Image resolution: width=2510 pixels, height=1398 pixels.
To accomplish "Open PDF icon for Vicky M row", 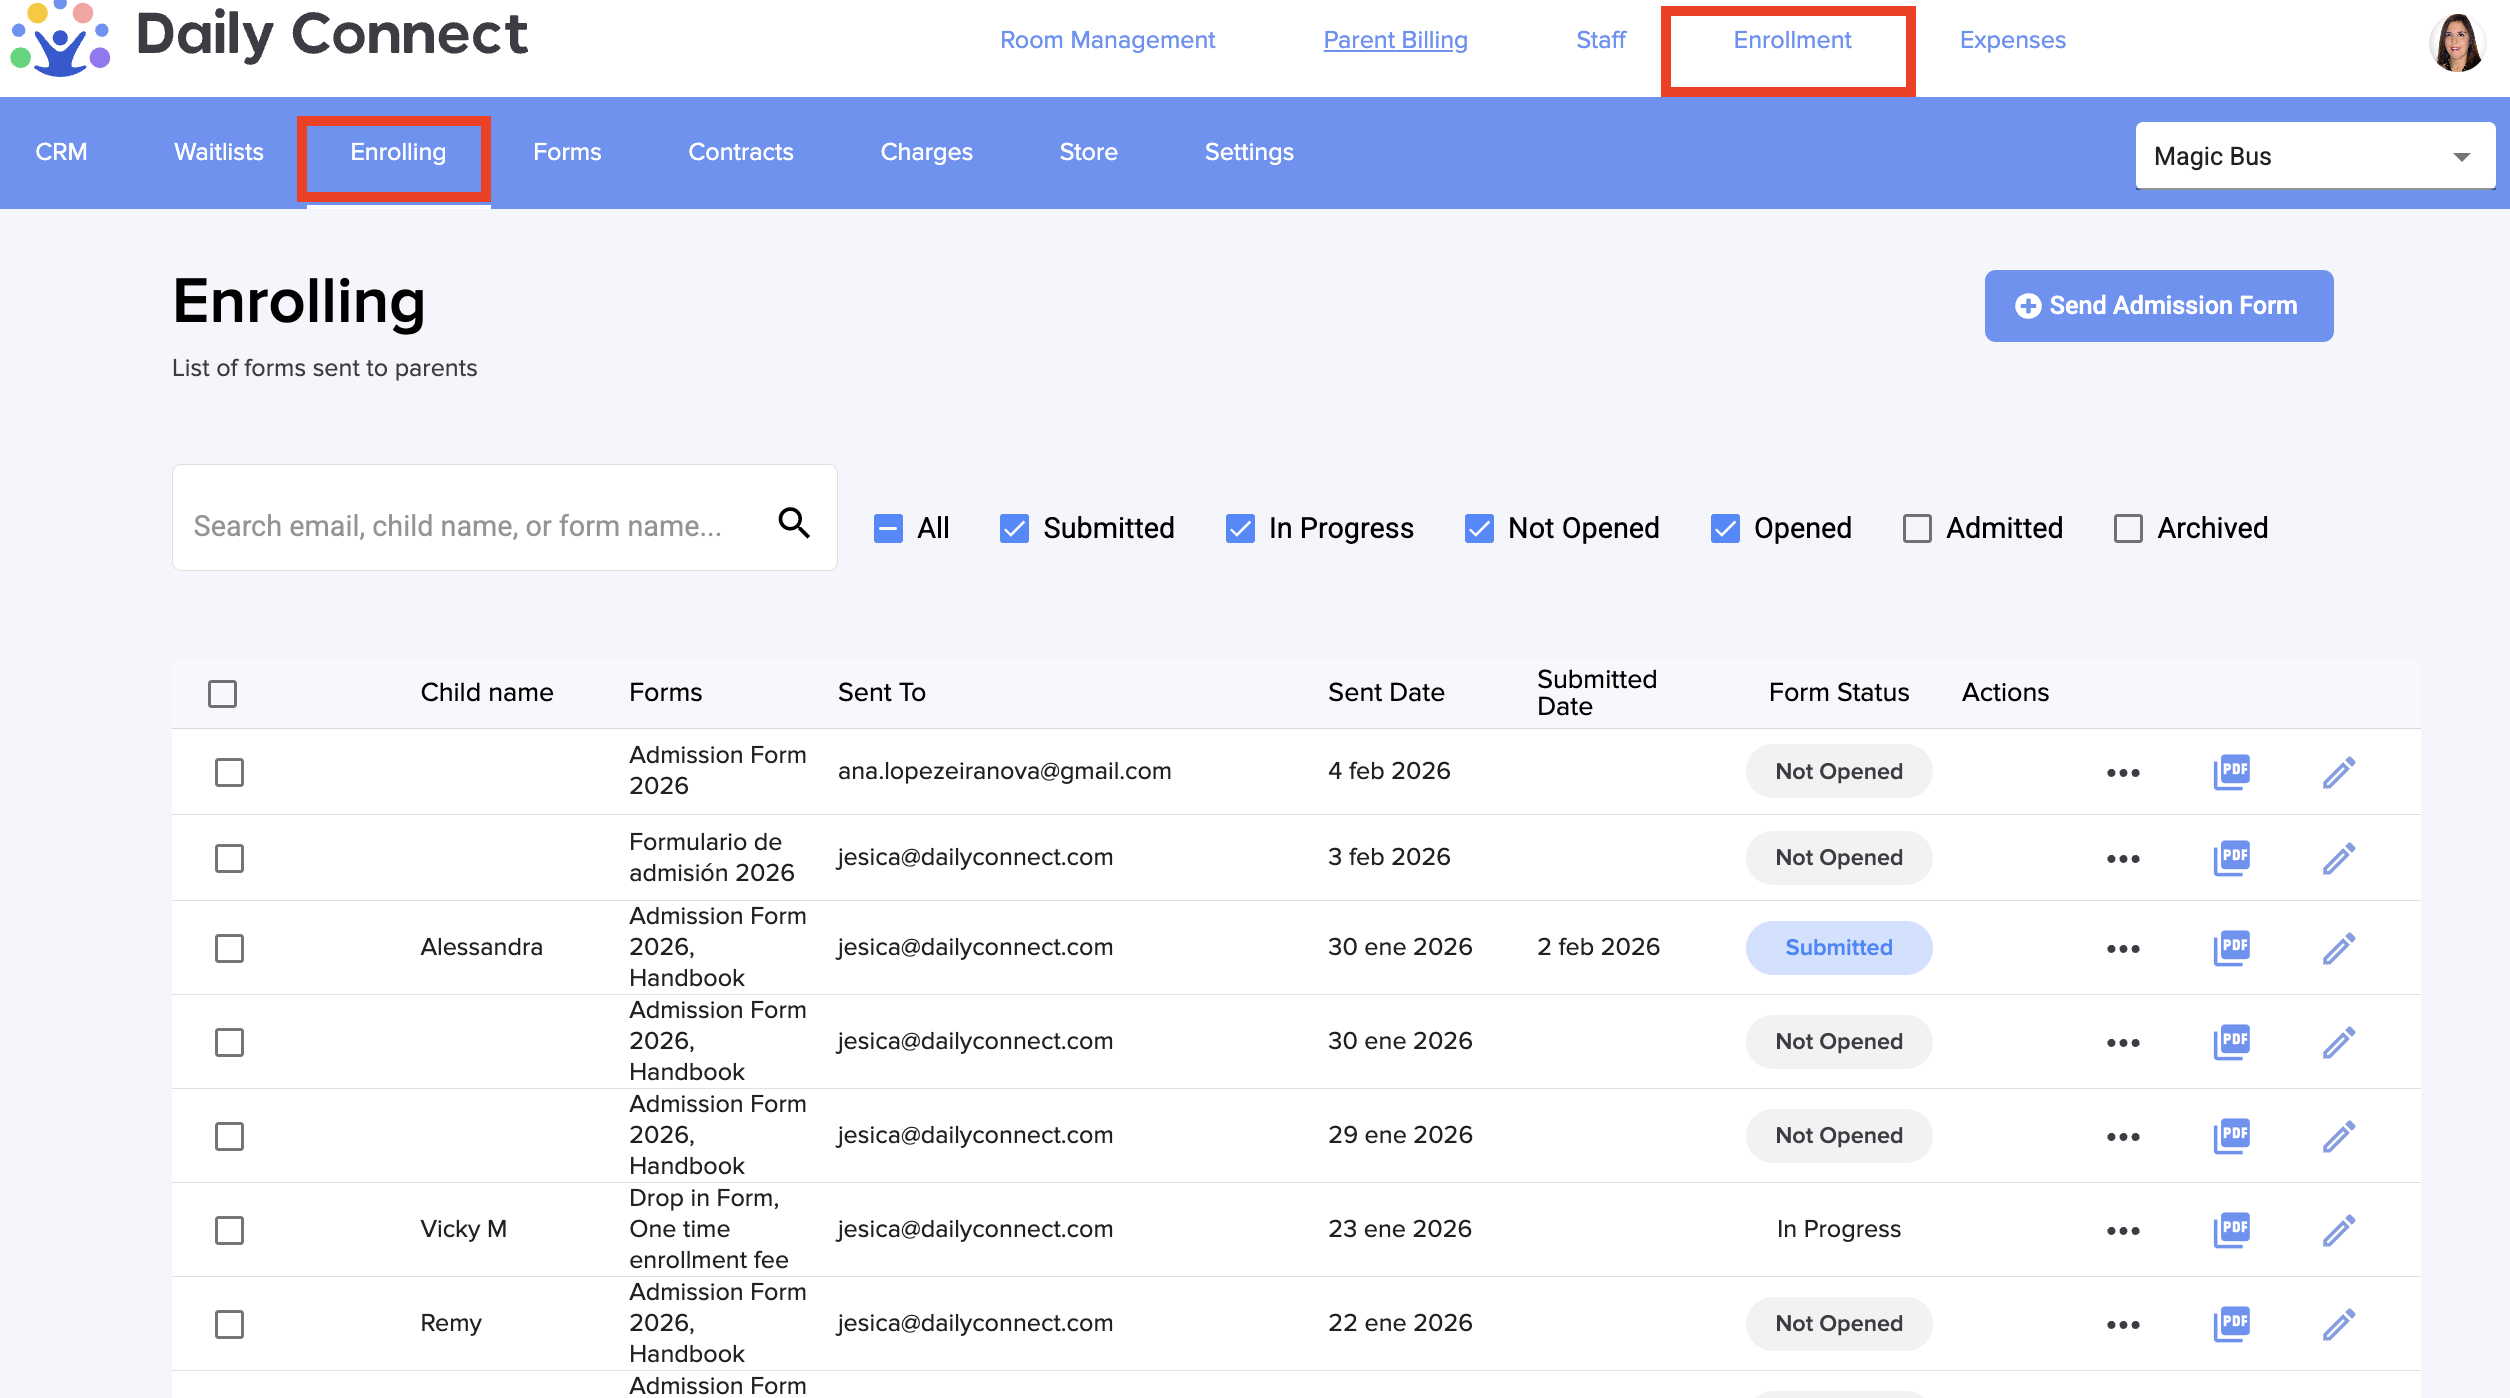I will click(2231, 1230).
